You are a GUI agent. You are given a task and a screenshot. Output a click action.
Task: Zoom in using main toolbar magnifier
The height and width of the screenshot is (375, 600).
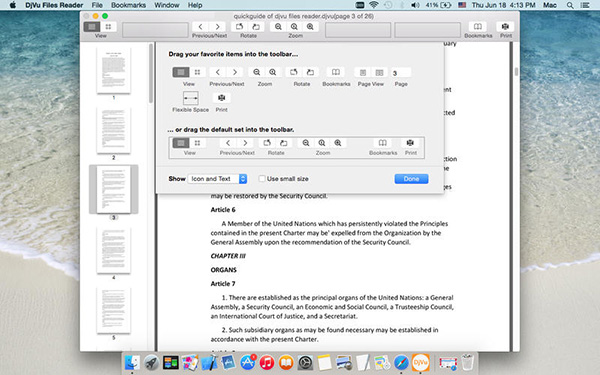pos(310,26)
